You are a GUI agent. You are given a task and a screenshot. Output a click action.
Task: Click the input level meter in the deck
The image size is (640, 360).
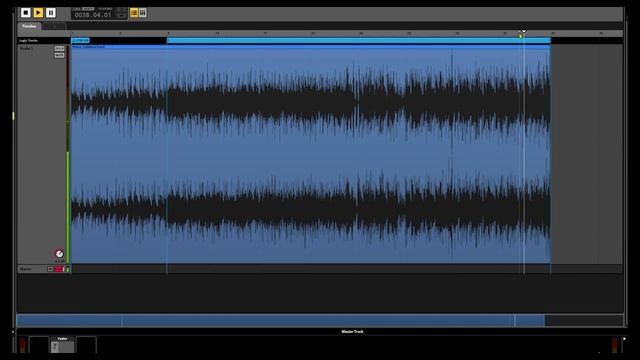point(22,345)
